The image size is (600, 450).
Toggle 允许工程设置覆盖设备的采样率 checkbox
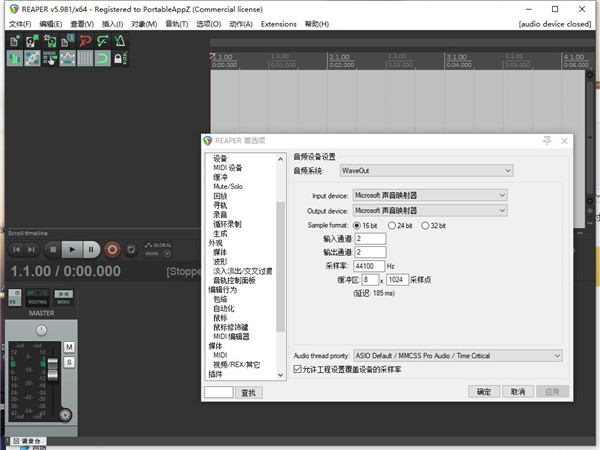click(347, 369)
